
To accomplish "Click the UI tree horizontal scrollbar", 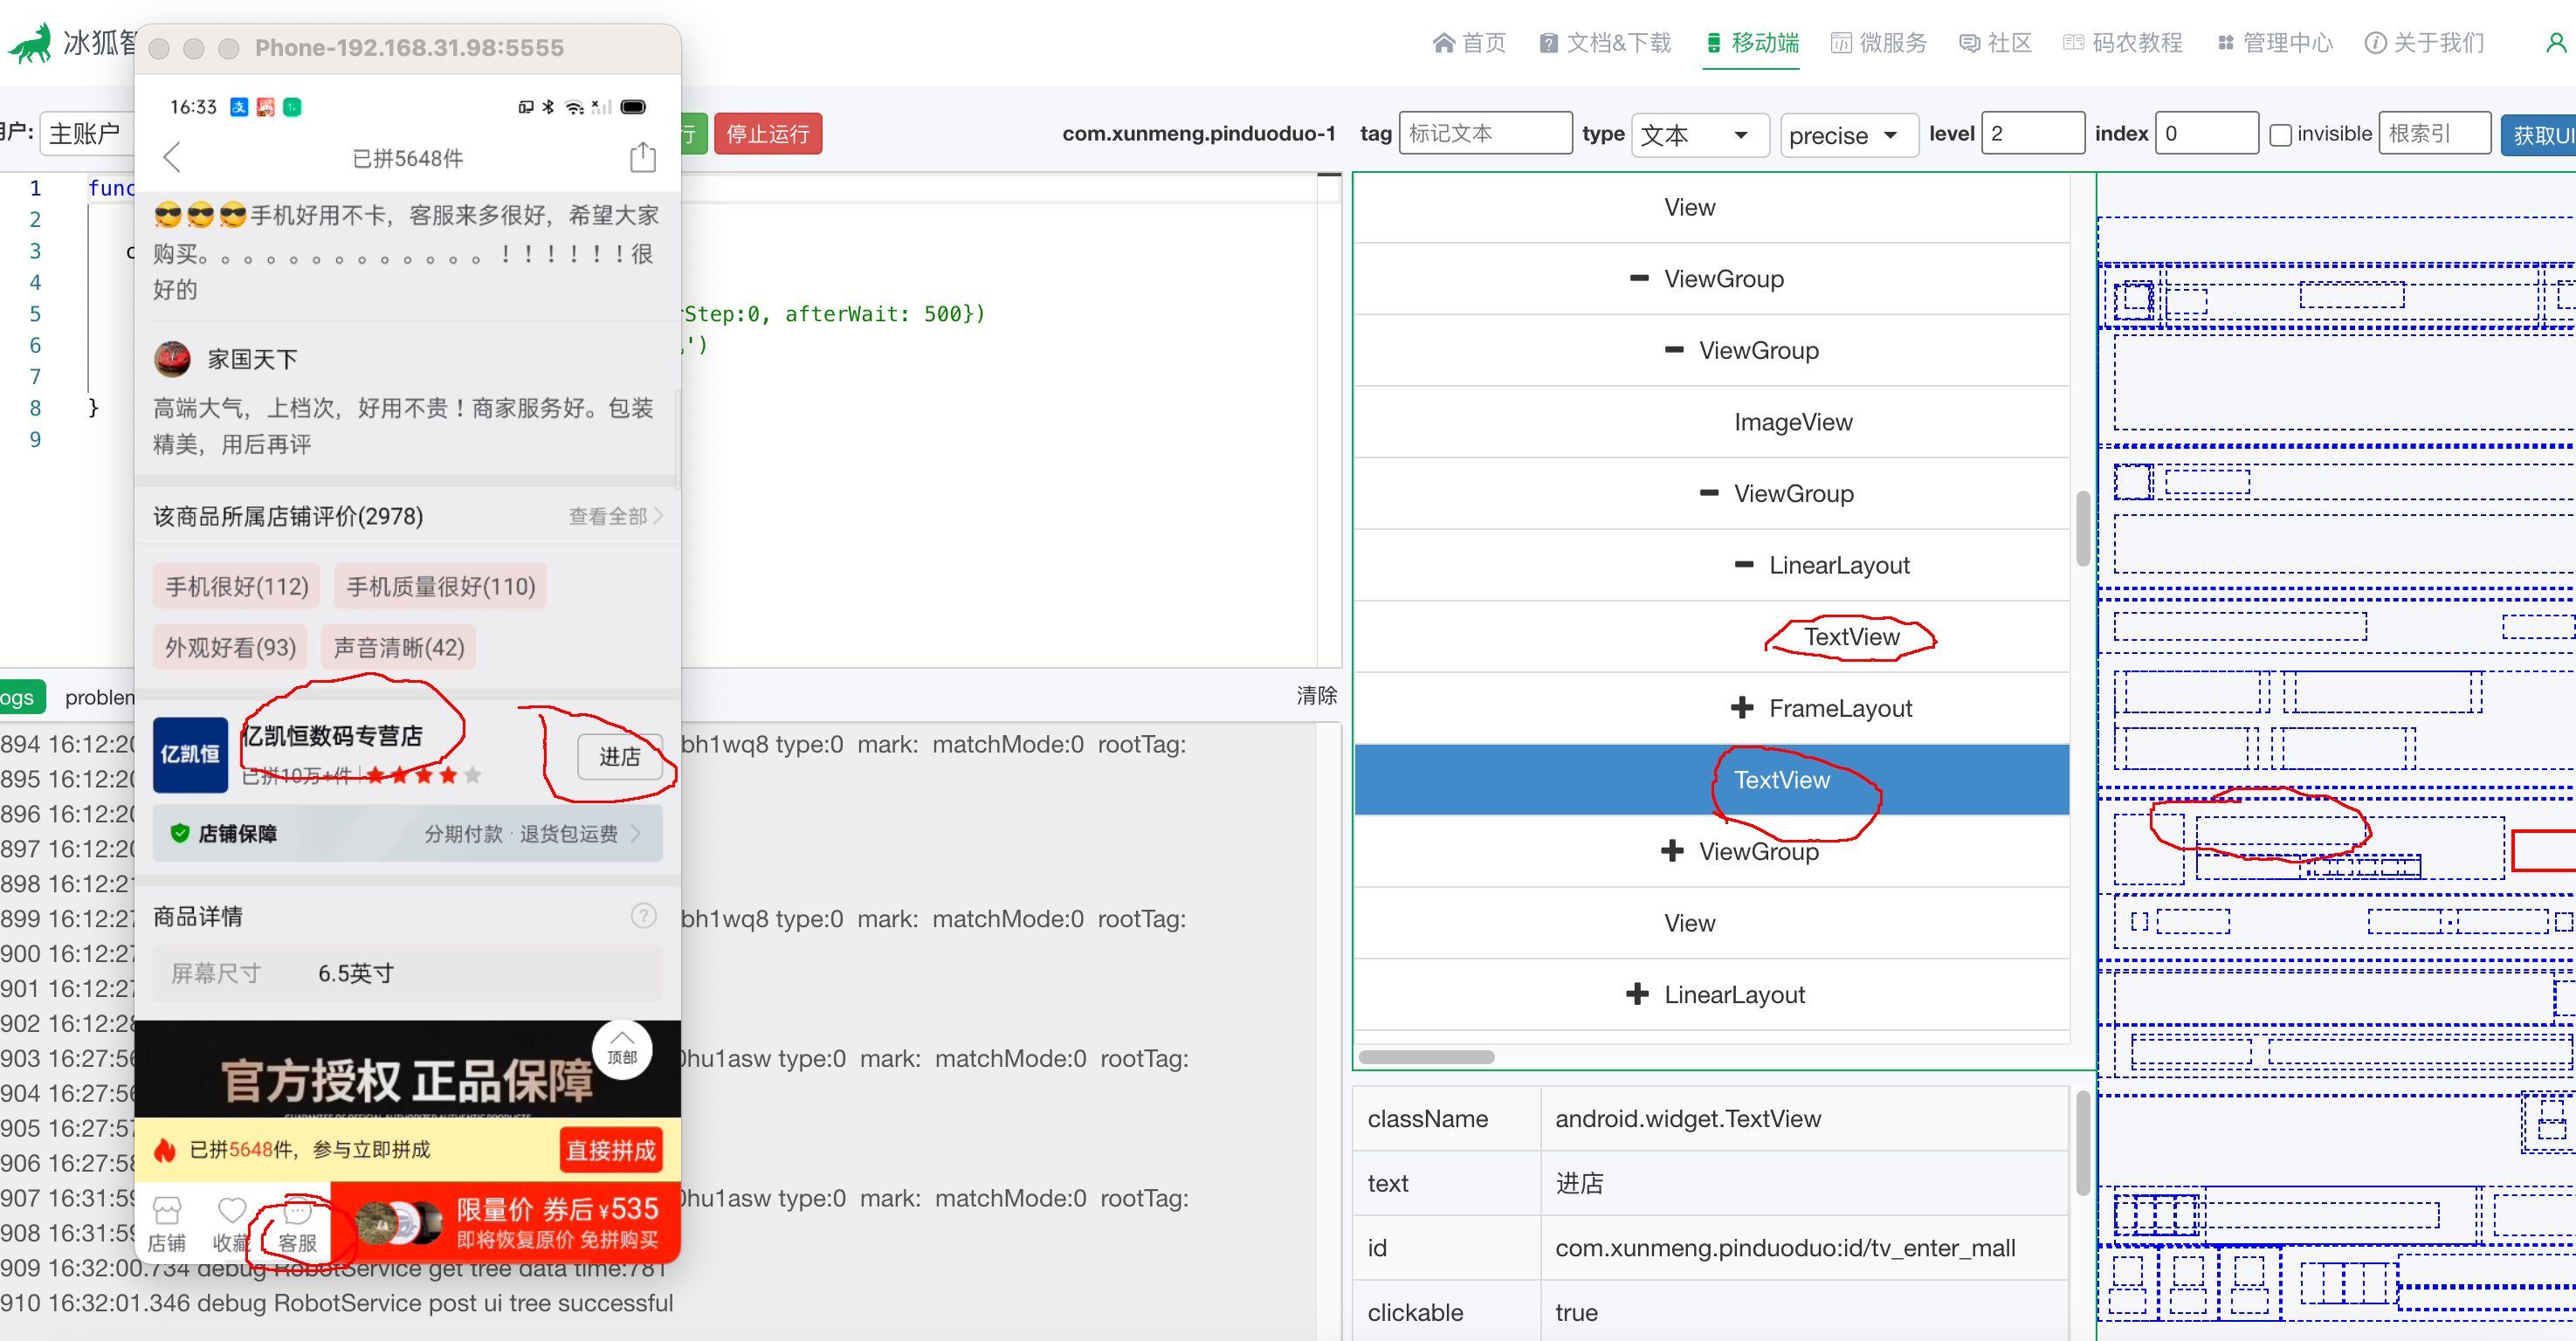I will [1426, 1056].
